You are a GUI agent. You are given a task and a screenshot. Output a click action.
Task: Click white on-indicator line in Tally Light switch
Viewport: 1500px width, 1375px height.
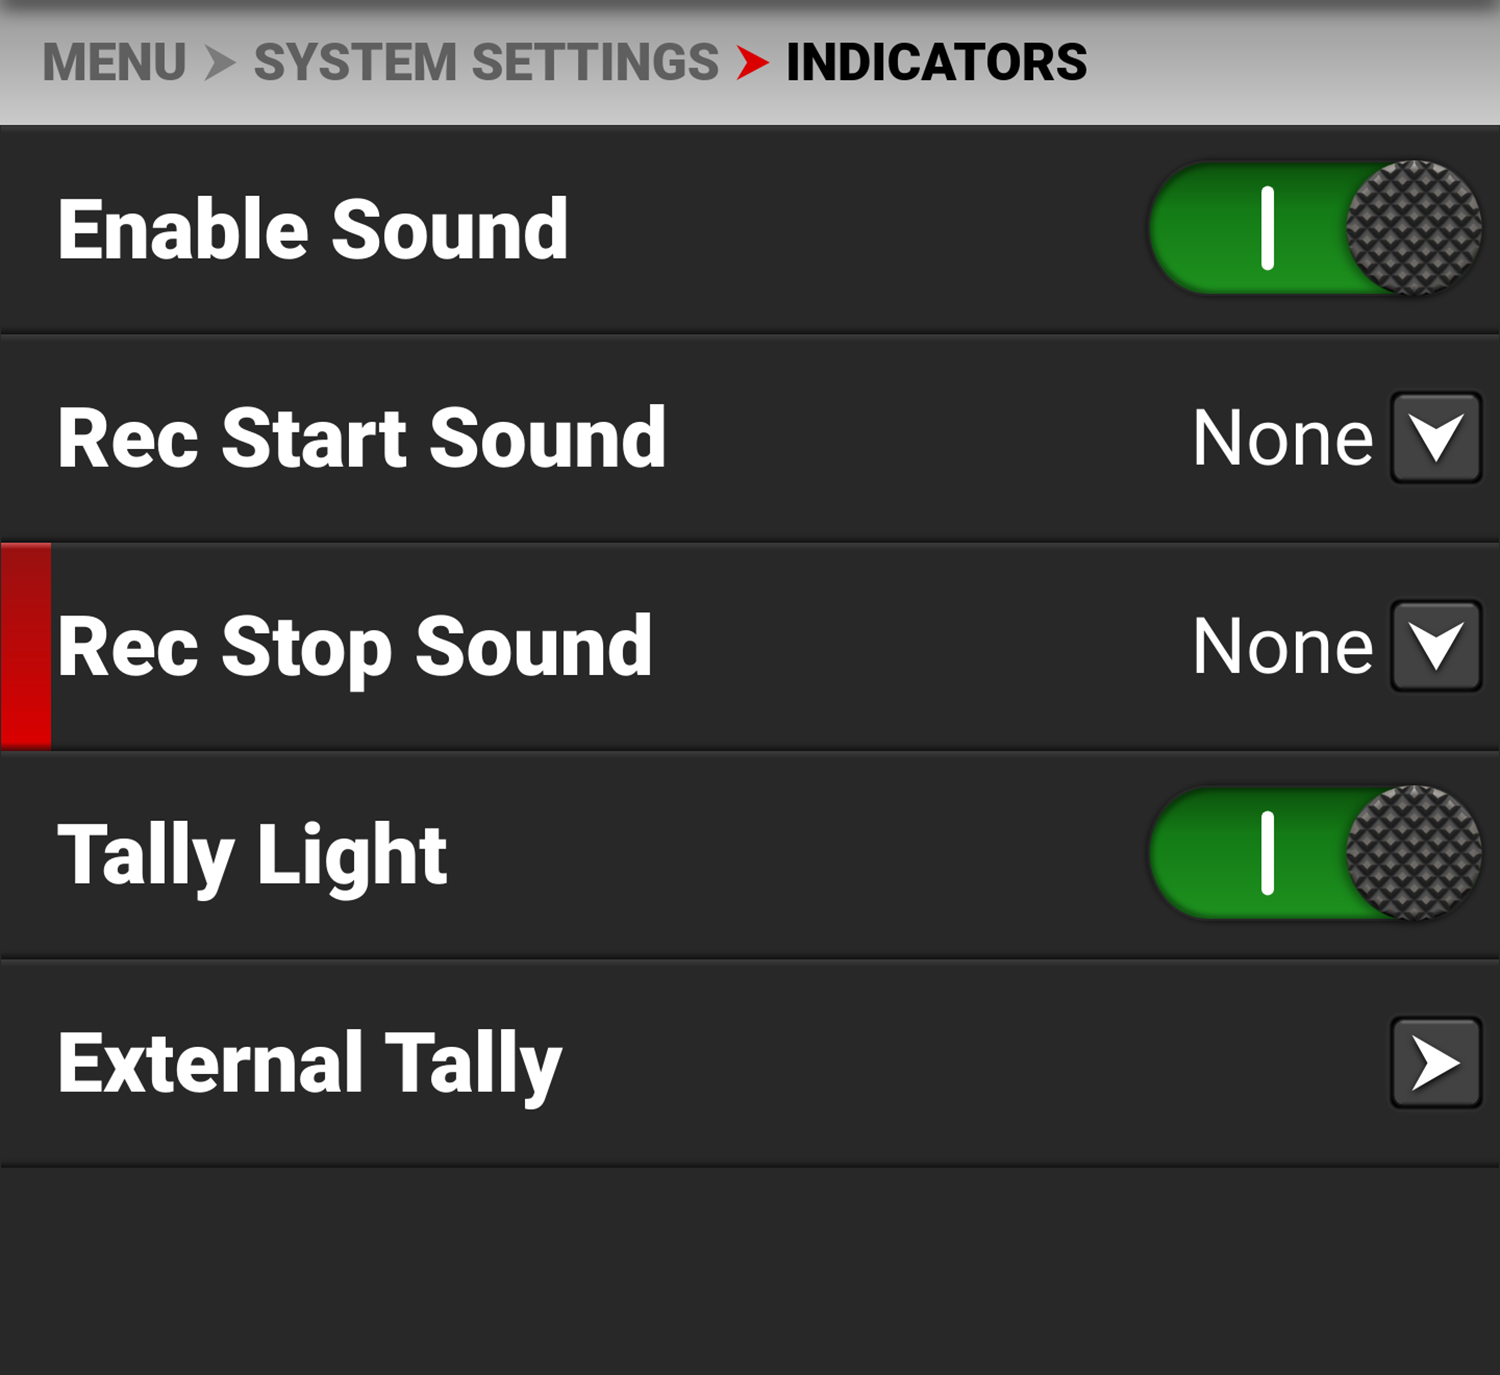(1267, 853)
